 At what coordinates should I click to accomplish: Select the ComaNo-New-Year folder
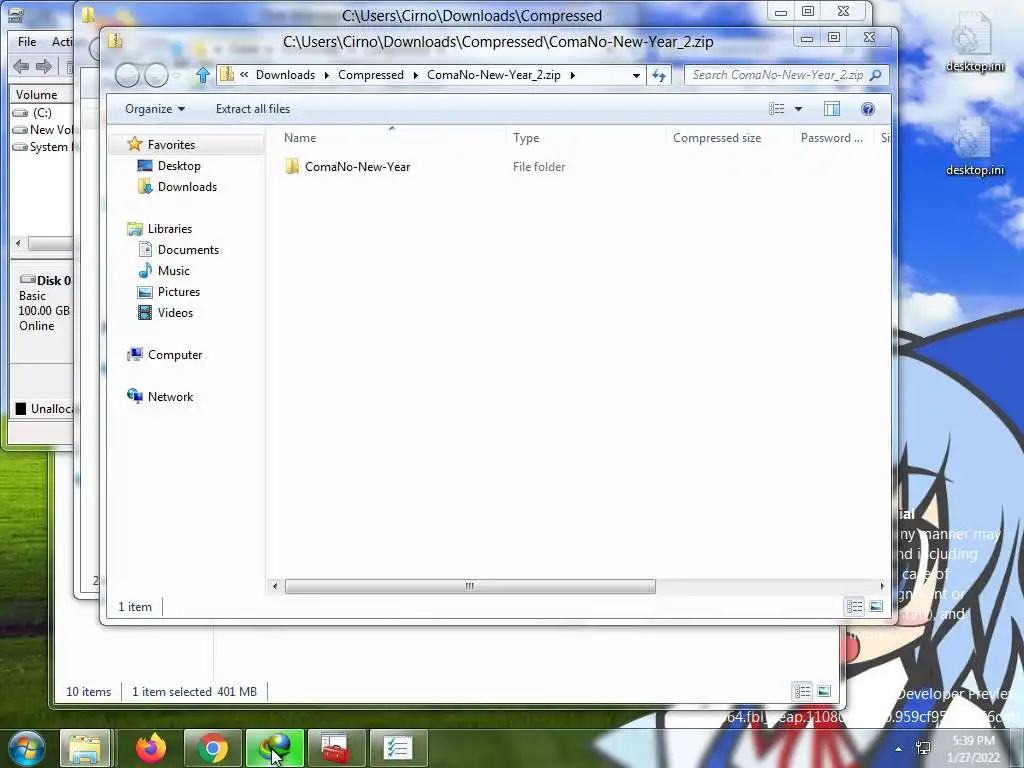pyautogui.click(x=357, y=167)
